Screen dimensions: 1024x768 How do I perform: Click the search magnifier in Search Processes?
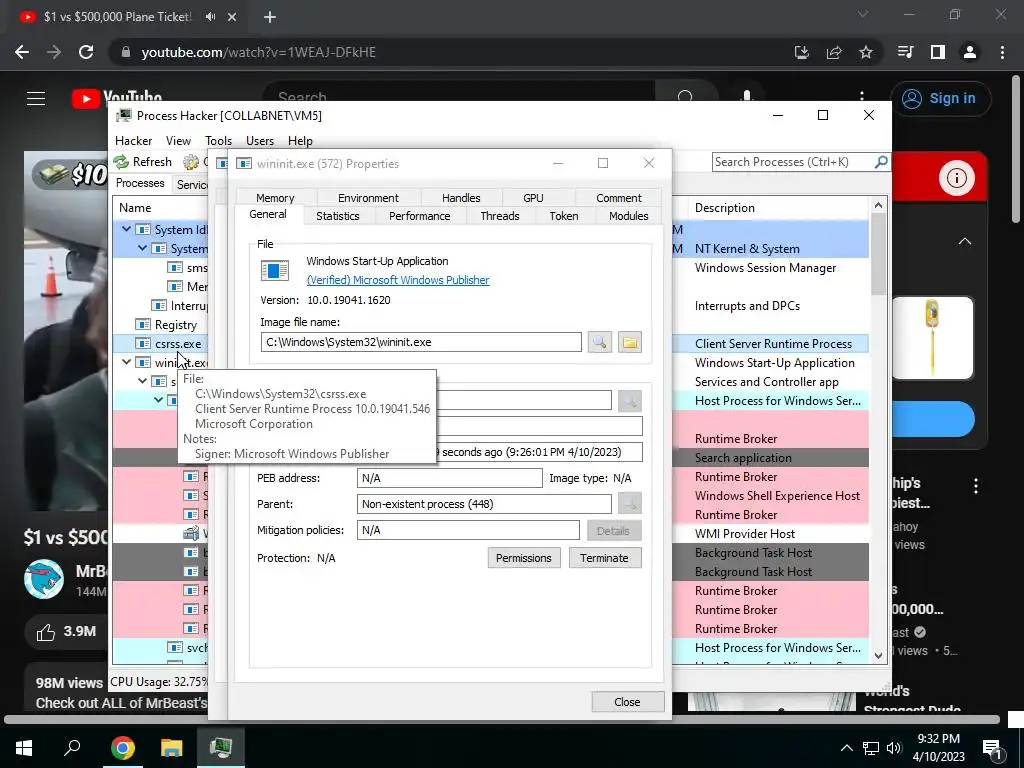pos(881,161)
